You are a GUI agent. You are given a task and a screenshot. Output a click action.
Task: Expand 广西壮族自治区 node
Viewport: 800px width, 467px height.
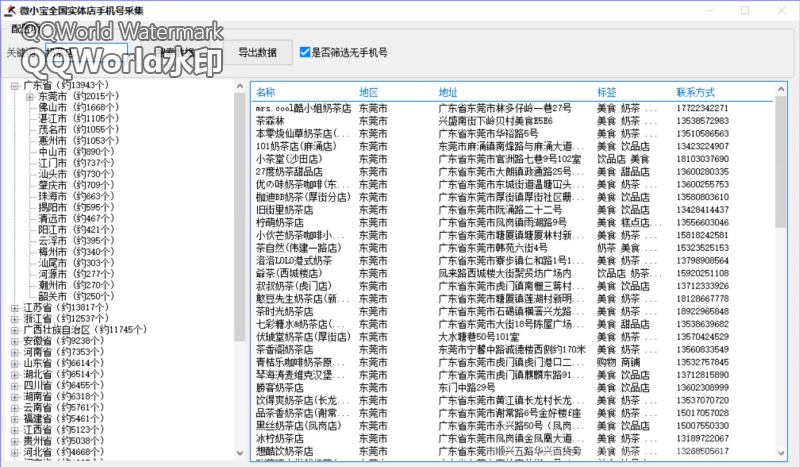[13, 329]
